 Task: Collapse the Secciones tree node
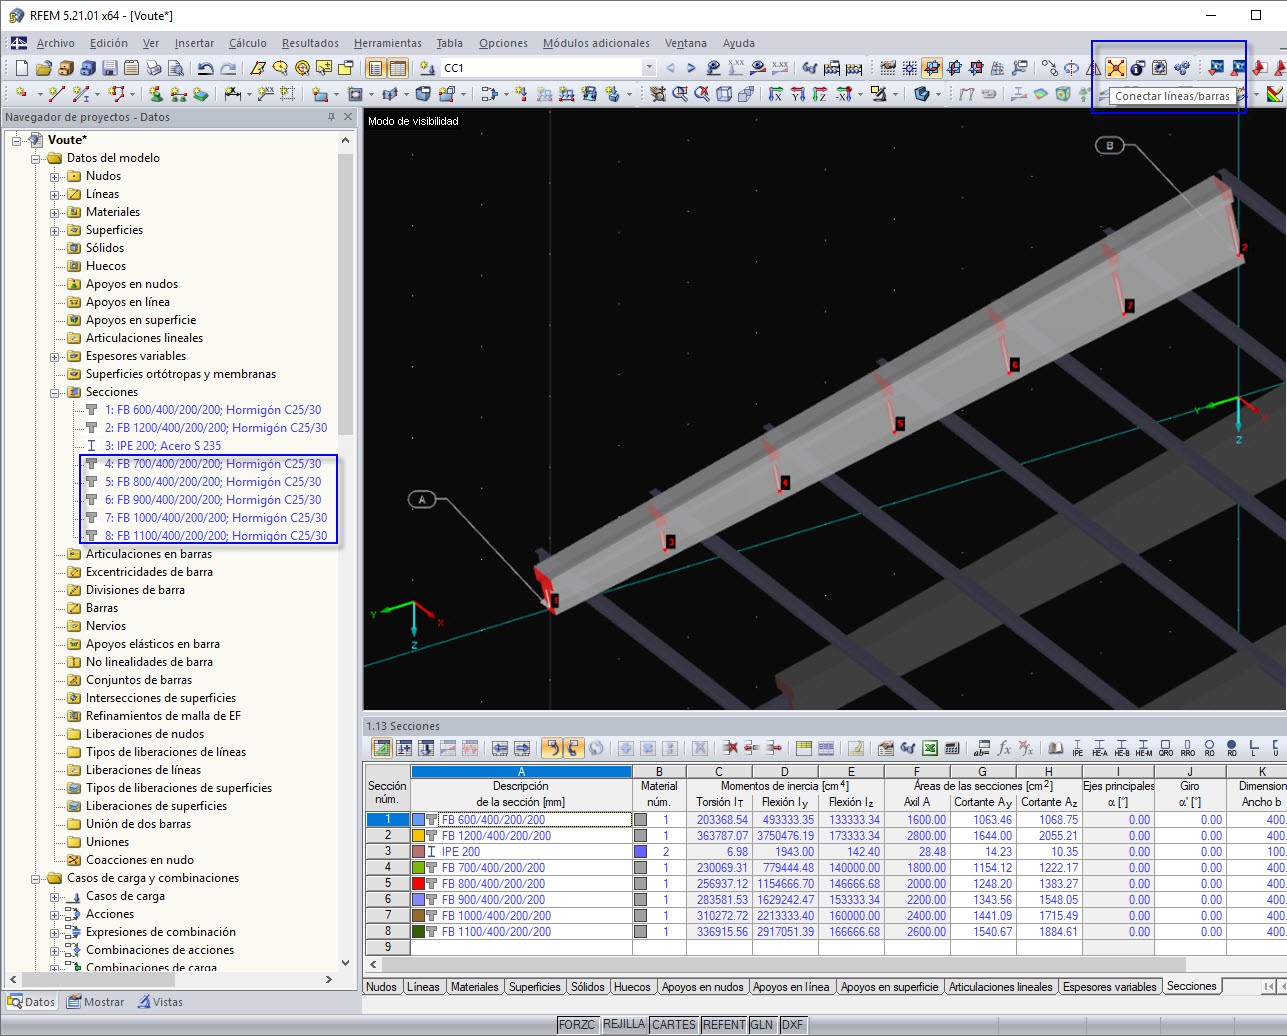56,392
